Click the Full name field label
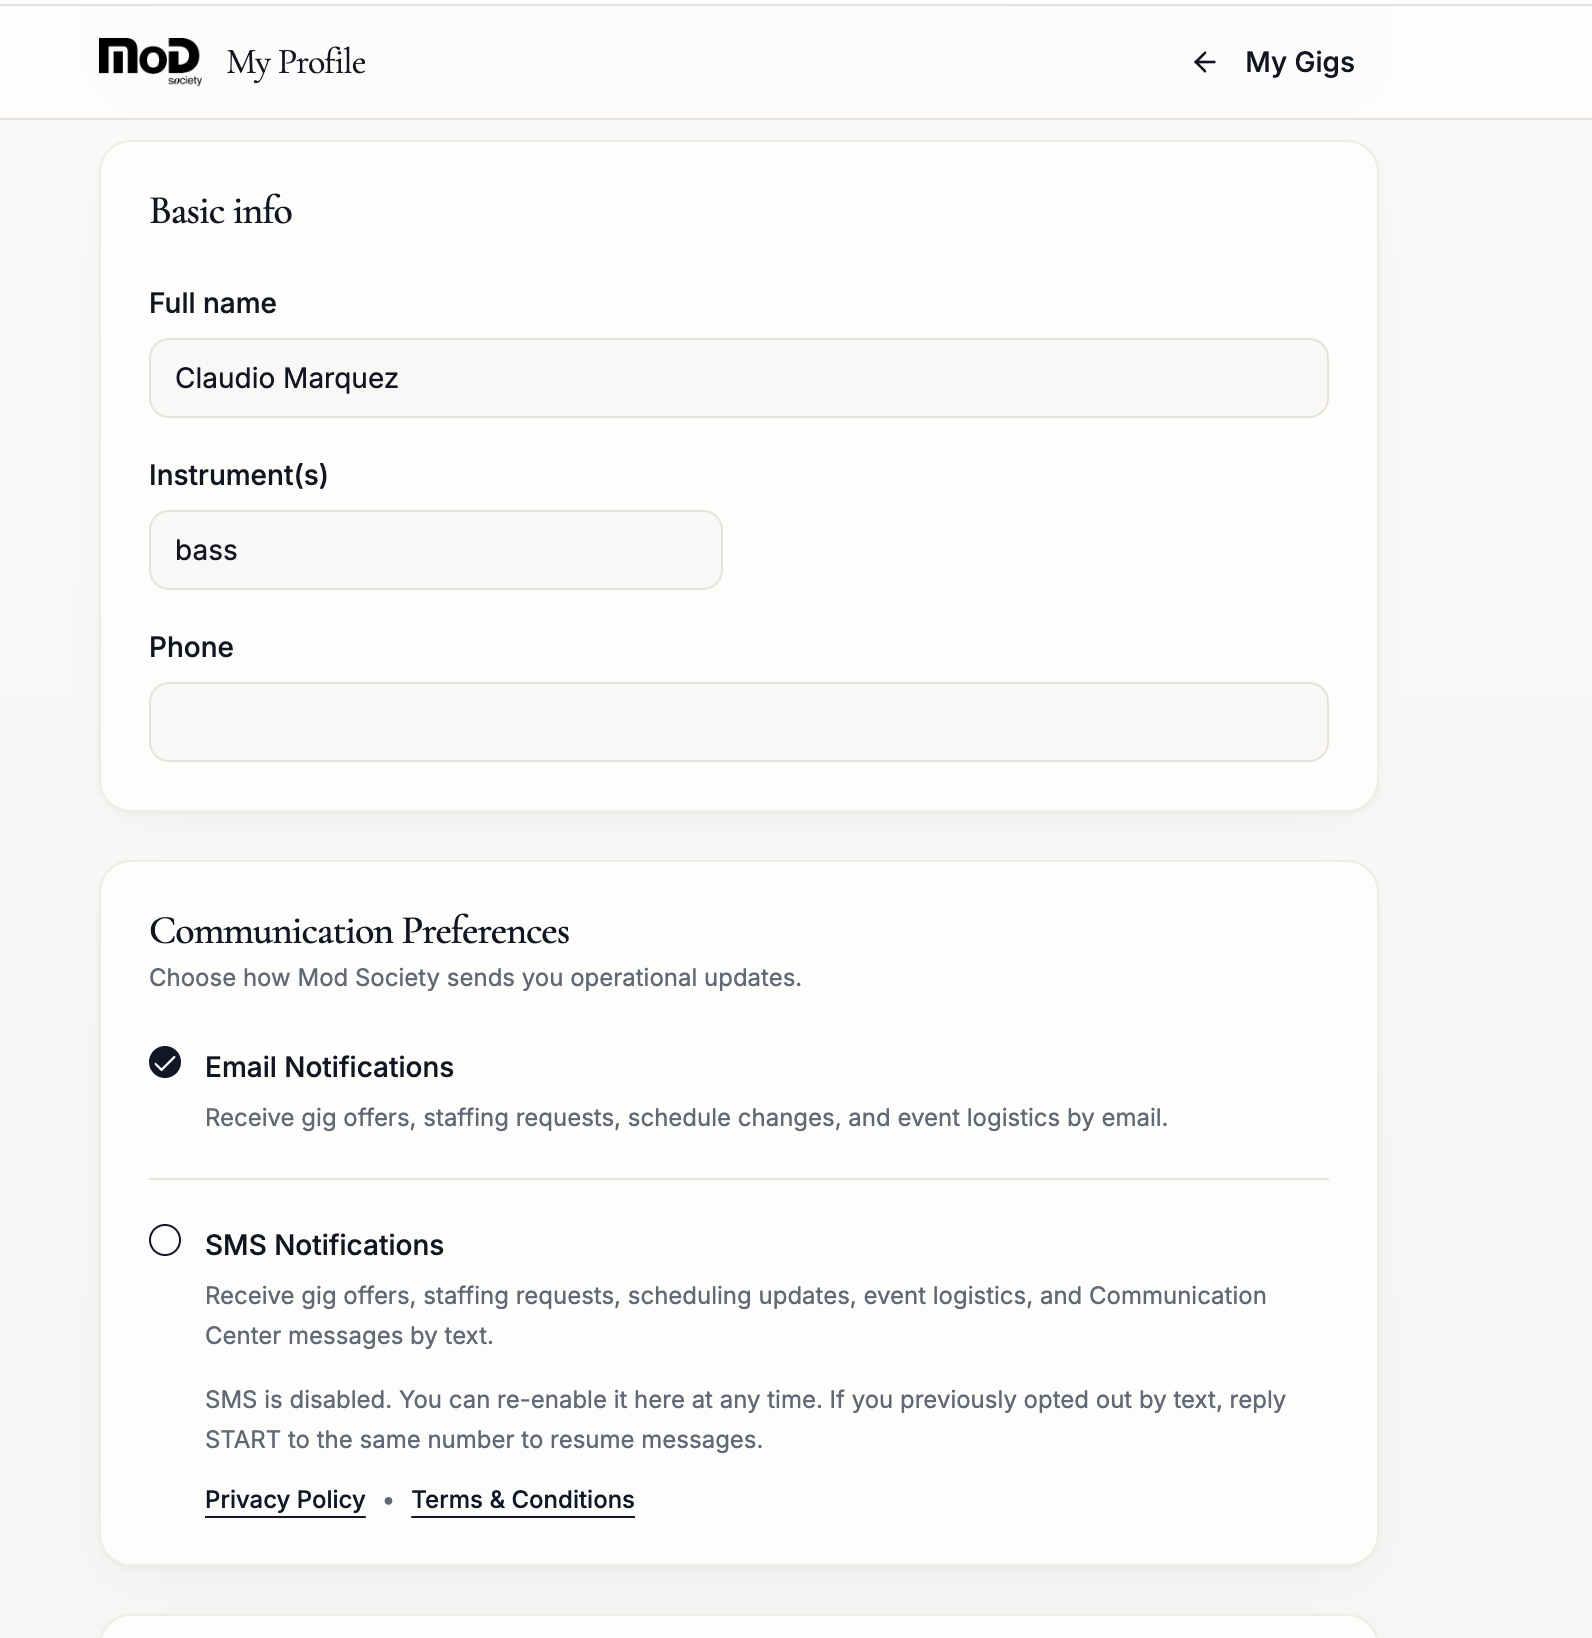Screen dimensions: 1592x1638 (213, 303)
